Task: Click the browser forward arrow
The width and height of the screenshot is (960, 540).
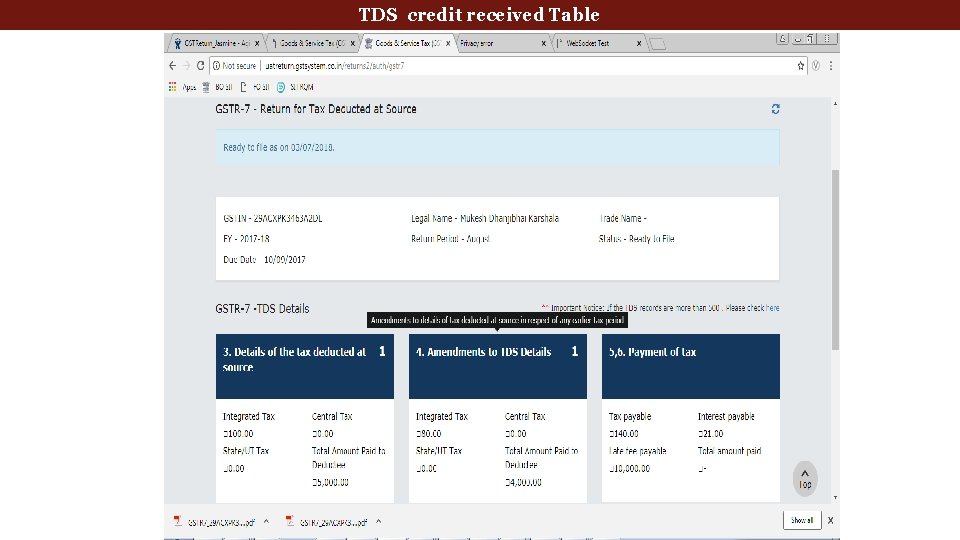Action: tap(186, 66)
